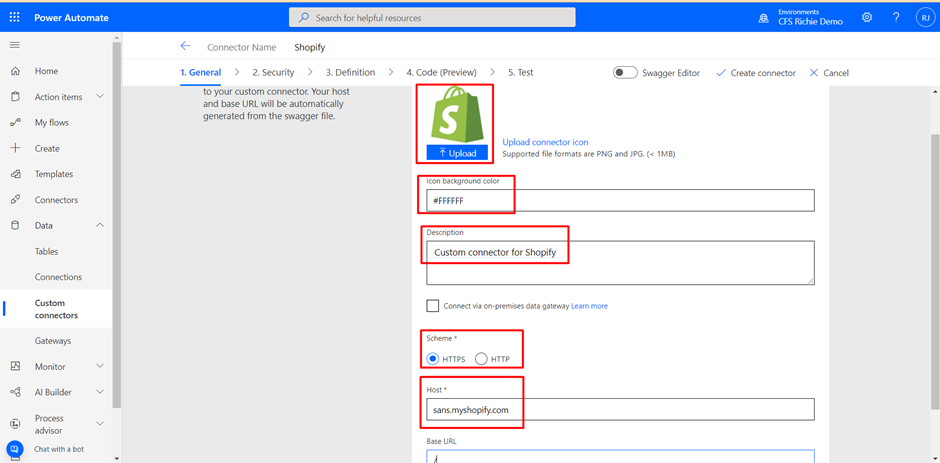The width and height of the screenshot is (940, 463).
Task: Select the HTTP scheme radio button
Action: (x=481, y=359)
